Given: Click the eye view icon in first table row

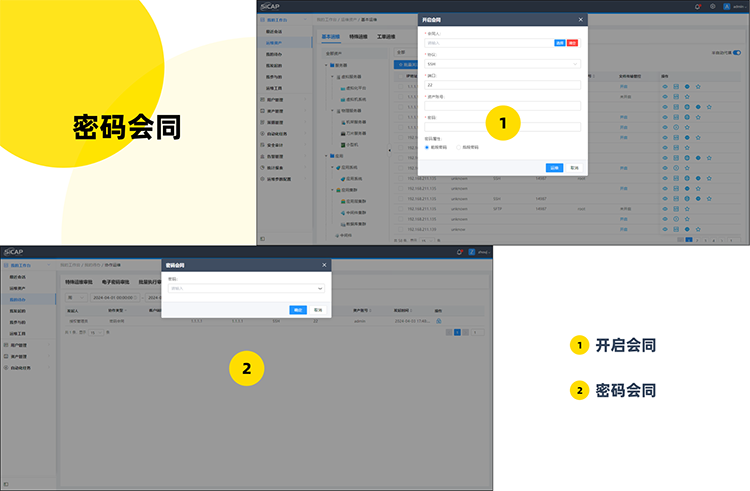Looking at the screenshot, I should point(664,87).
